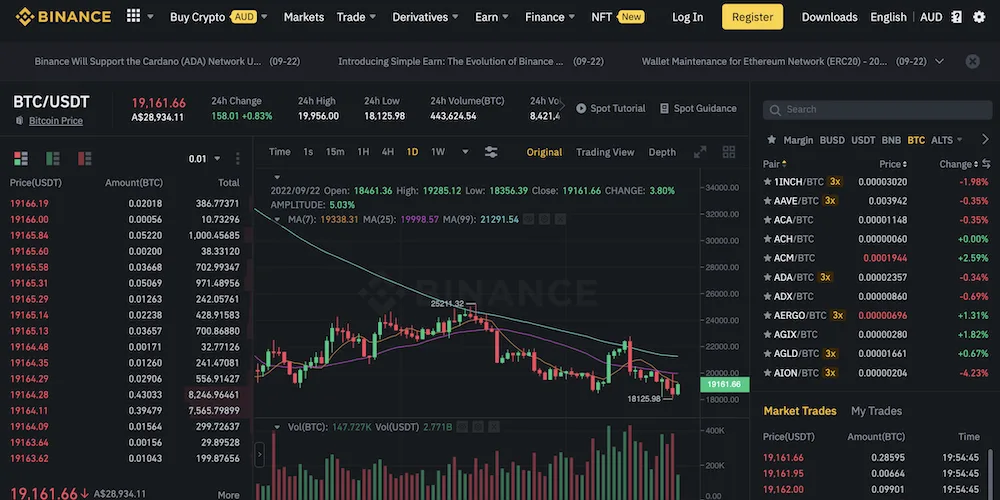Expand chart to fullscreen
Image resolution: width=1000 pixels, height=500 pixels.
701,152
